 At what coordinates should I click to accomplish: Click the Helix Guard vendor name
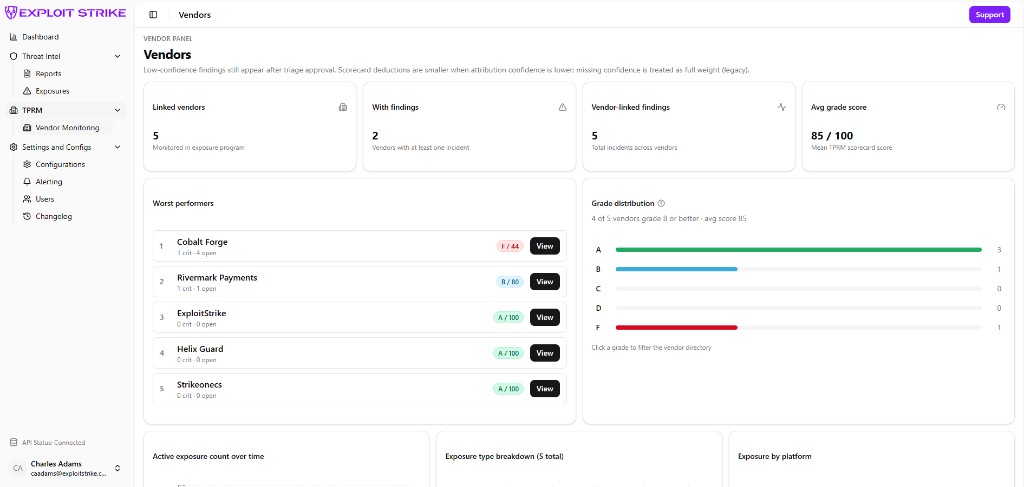[200, 349]
